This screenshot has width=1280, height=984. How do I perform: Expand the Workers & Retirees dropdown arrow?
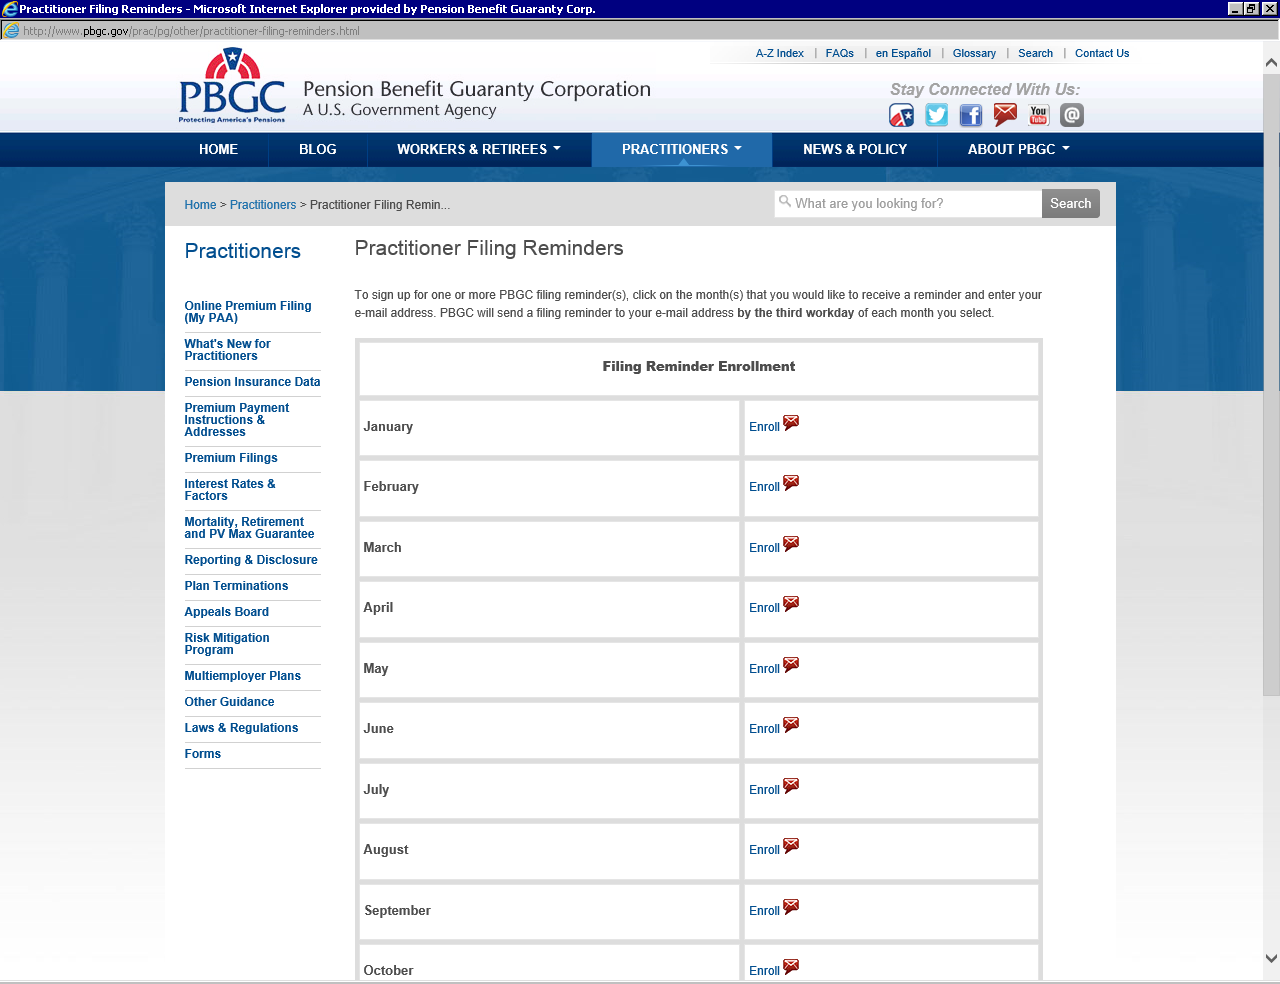tap(557, 149)
